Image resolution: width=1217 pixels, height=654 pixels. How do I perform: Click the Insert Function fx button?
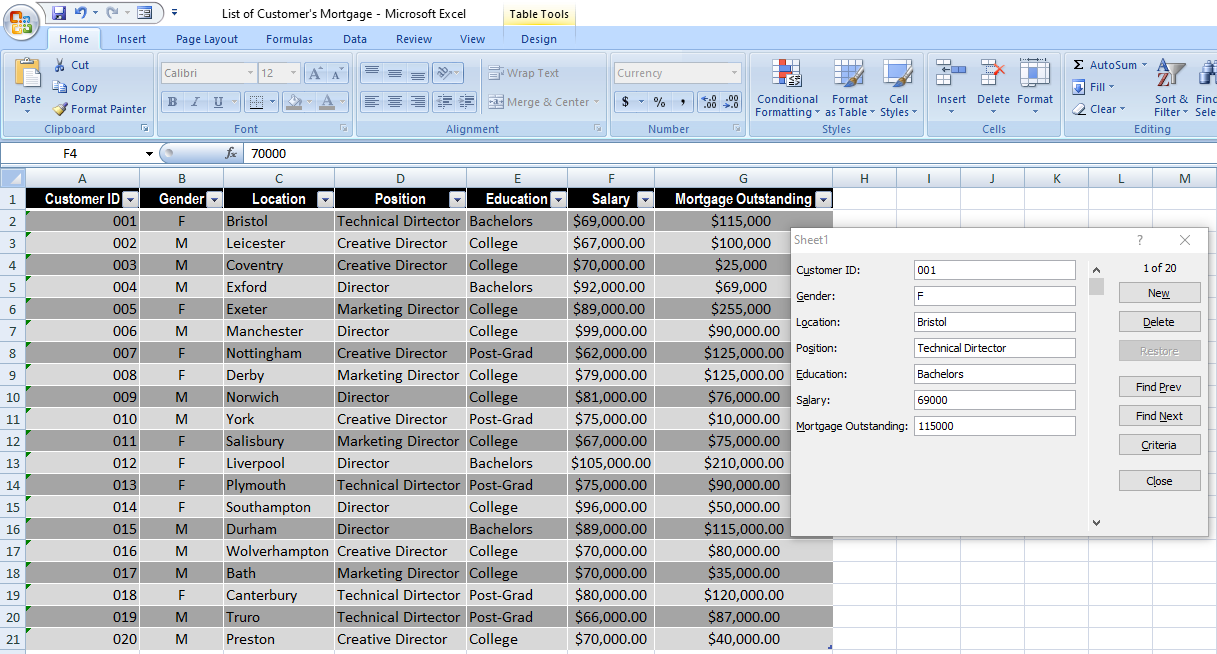(x=231, y=153)
